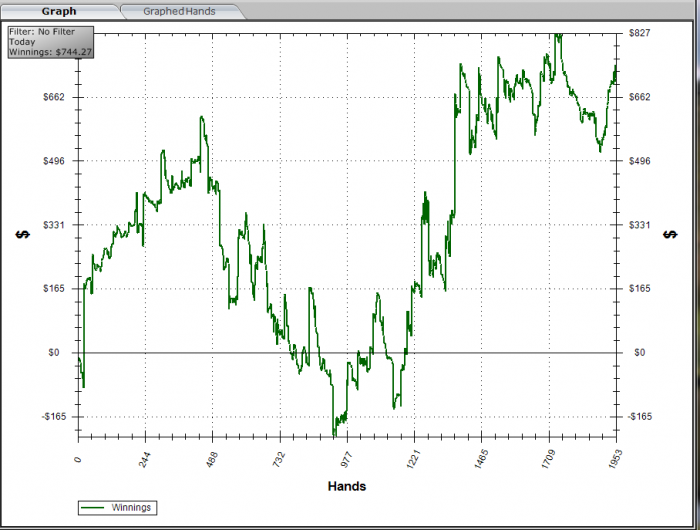Click the 732 hands axis label
The image size is (700, 530).
[x=279, y=460]
